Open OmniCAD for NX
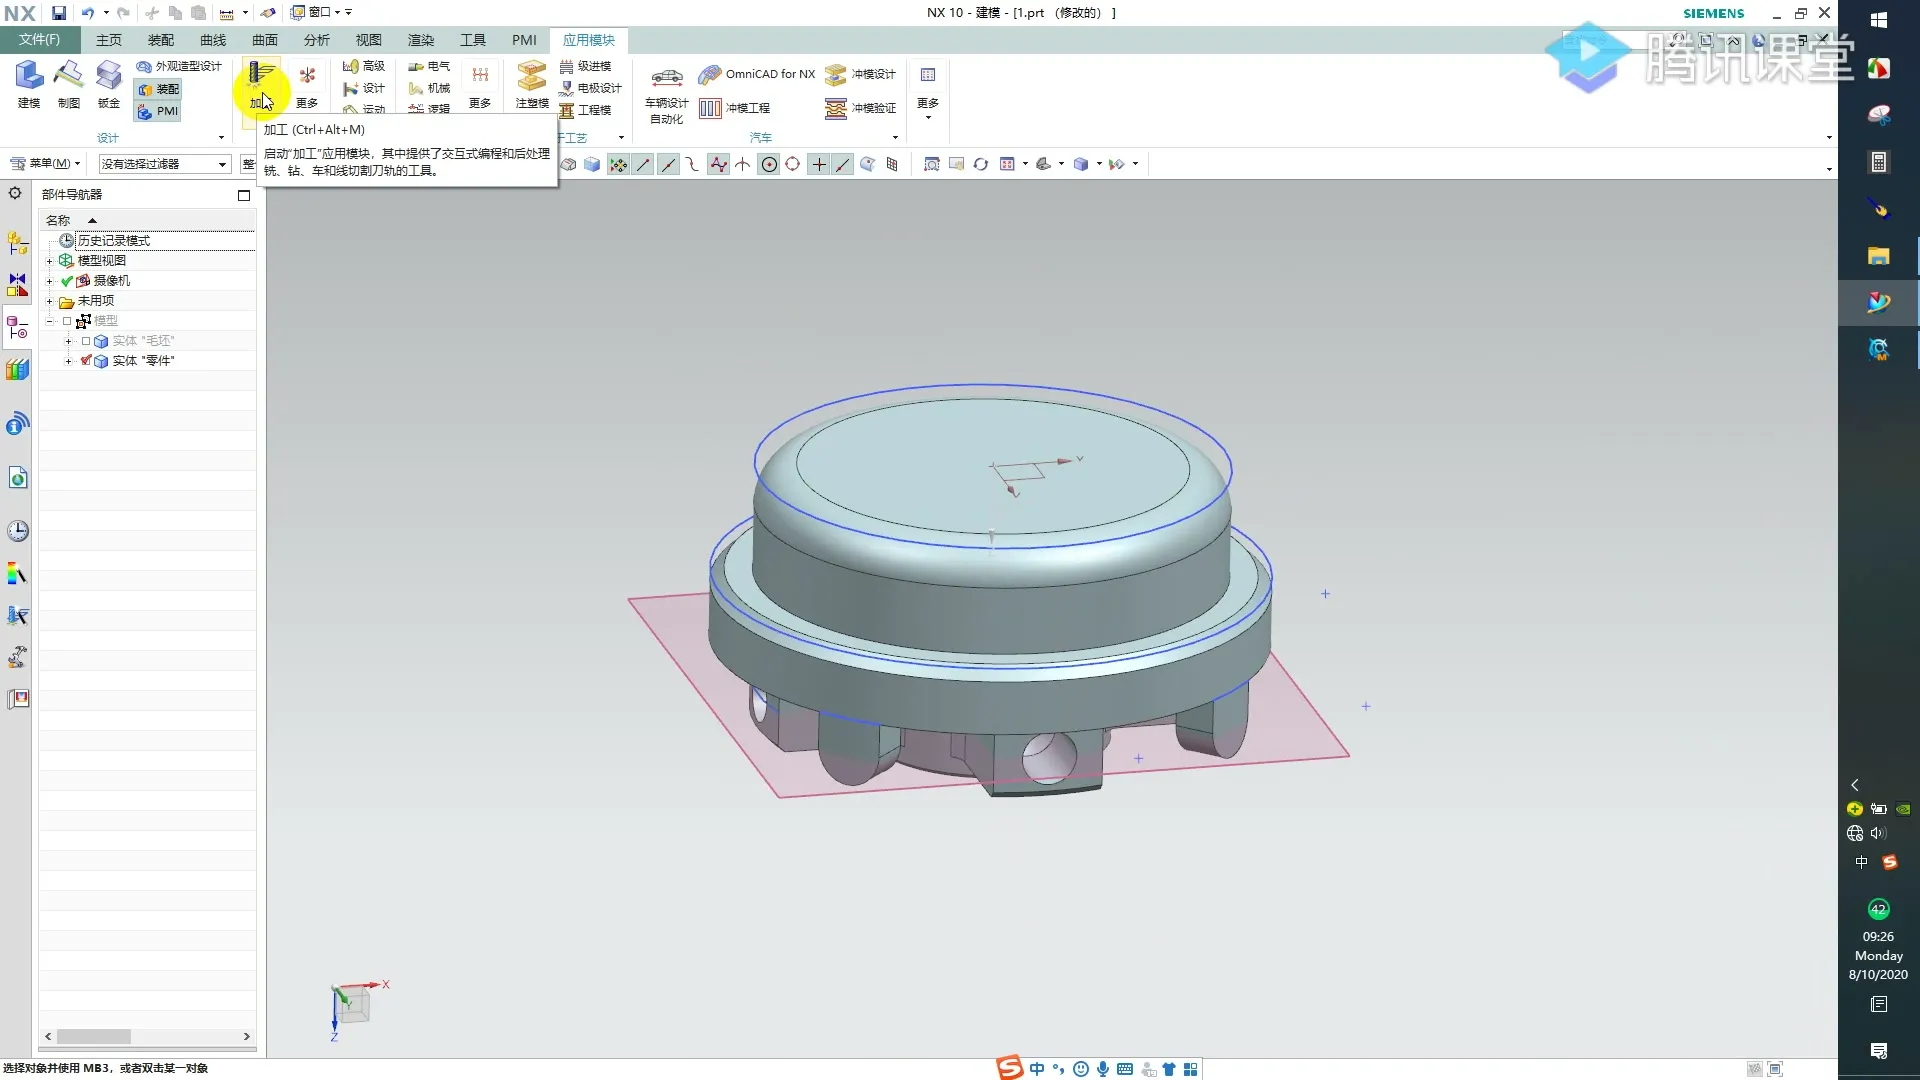The height and width of the screenshot is (1080, 1920). point(757,74)
